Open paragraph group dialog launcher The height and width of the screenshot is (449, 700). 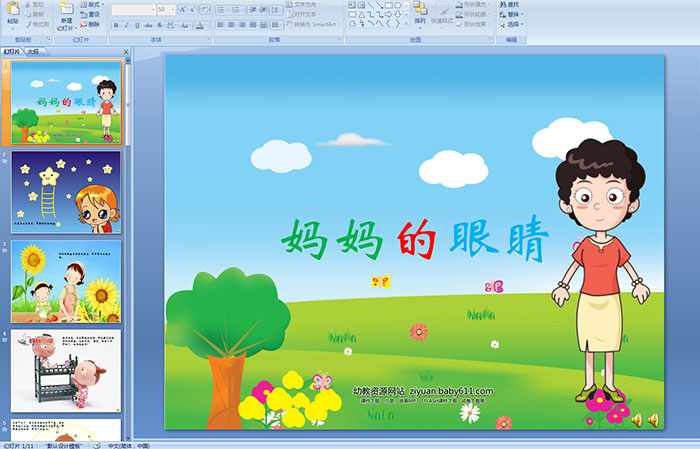click(340, 39)
